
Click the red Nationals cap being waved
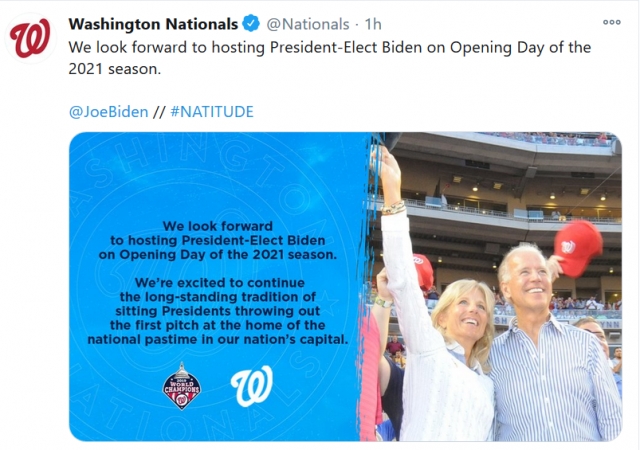tap(578, 248)
